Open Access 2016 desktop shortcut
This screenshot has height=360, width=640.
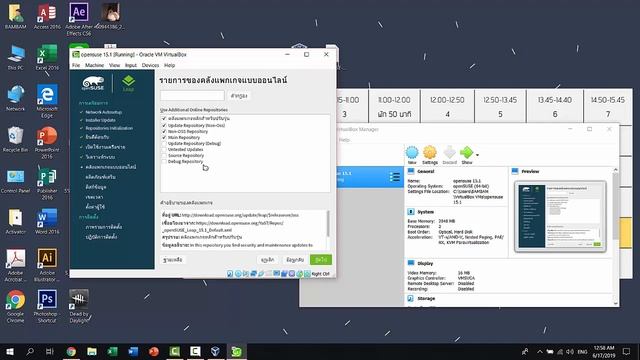[47, 17]
